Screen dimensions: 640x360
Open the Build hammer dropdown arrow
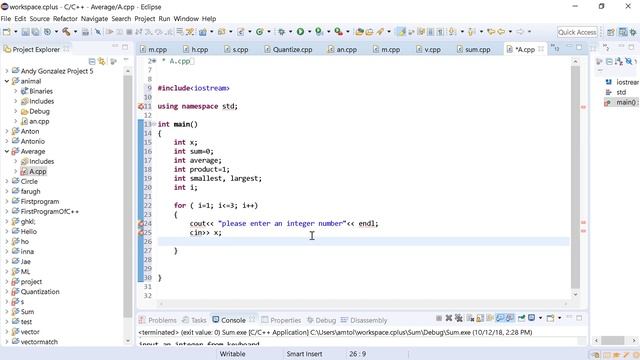(75, 31)
